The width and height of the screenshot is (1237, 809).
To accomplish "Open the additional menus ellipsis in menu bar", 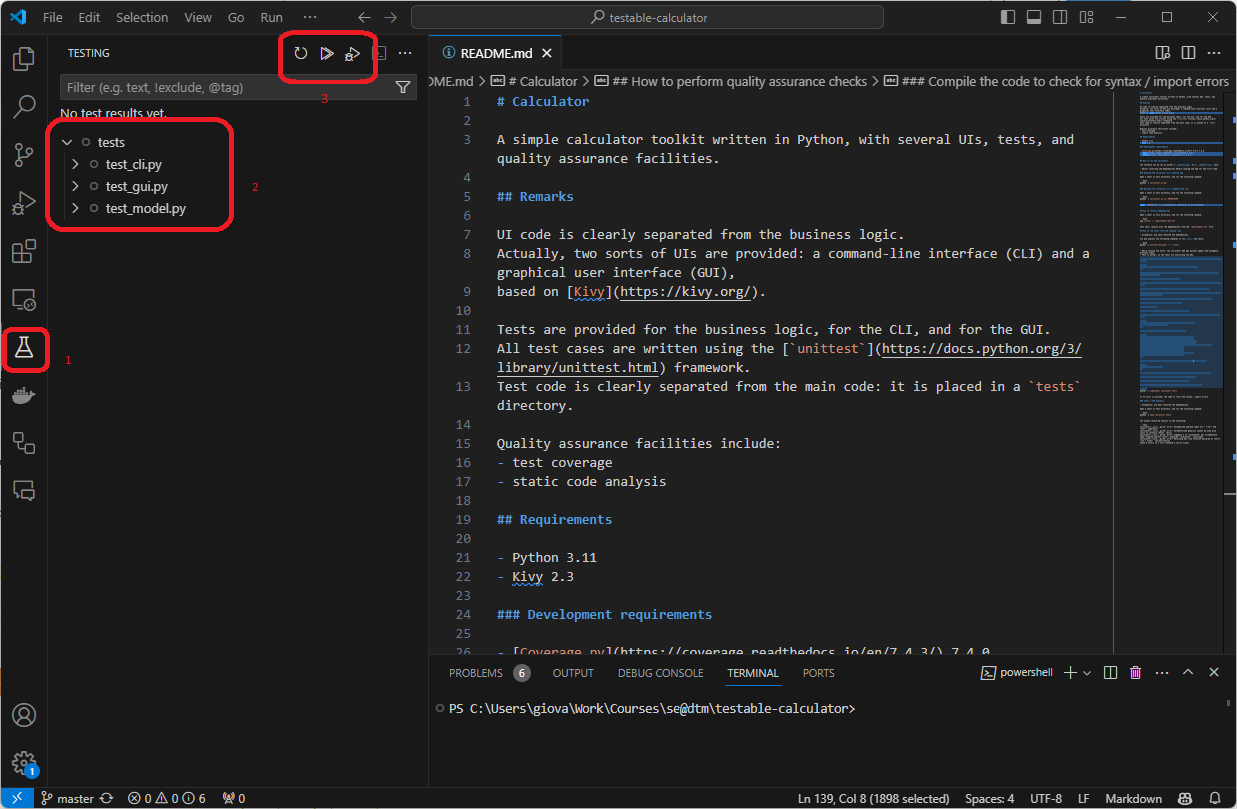I will click(x=310, y=17).
